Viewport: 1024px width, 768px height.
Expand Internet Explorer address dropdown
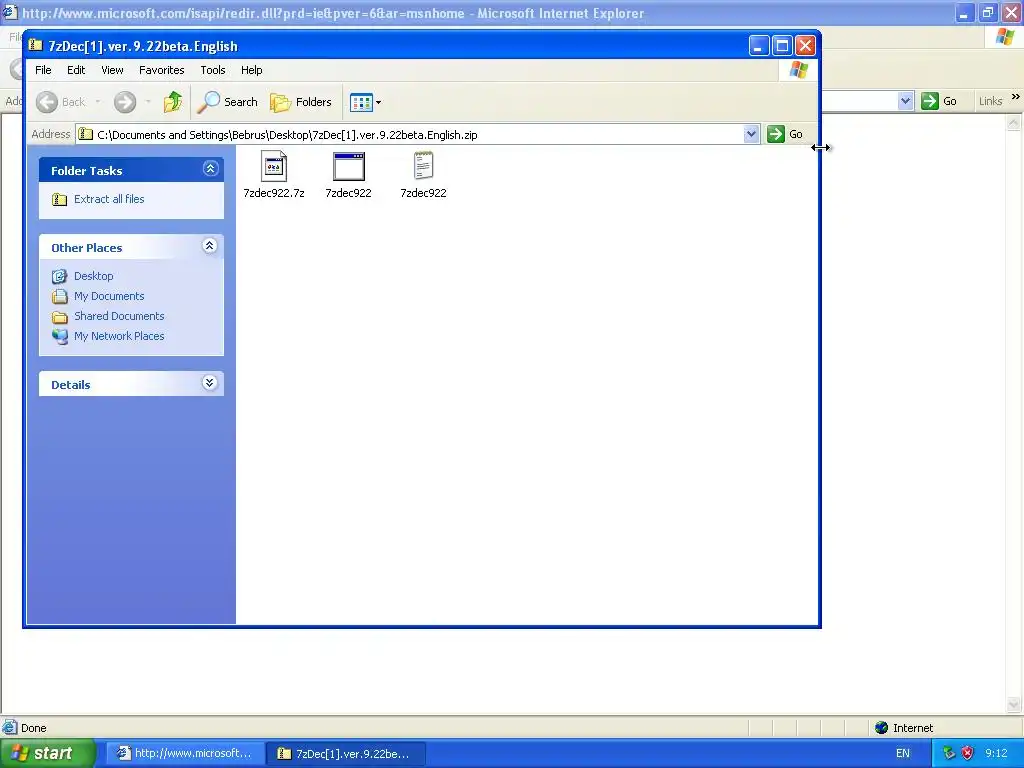pos(905,101)
